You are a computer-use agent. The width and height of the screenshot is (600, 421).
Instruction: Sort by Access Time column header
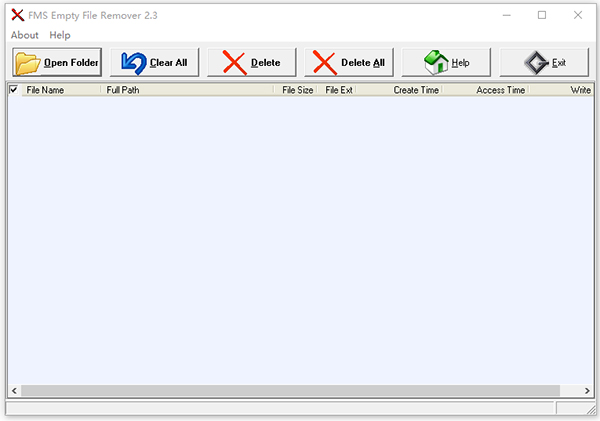click(x=485, y=90)
